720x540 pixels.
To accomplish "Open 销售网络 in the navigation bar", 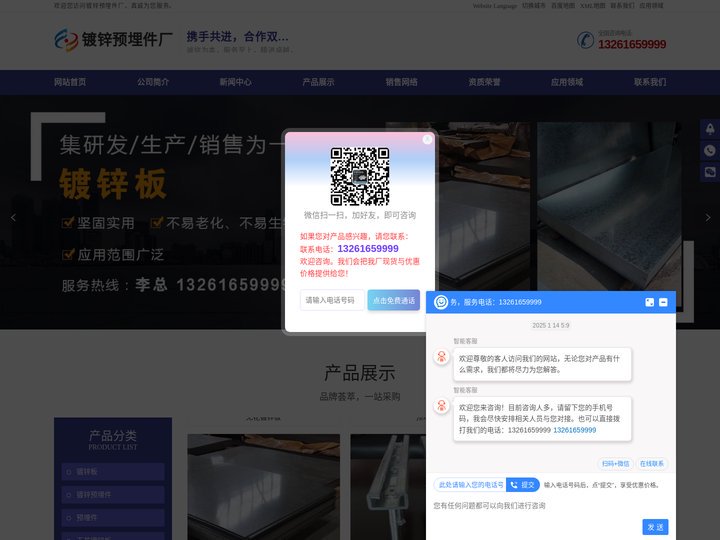I will (401, 82).
